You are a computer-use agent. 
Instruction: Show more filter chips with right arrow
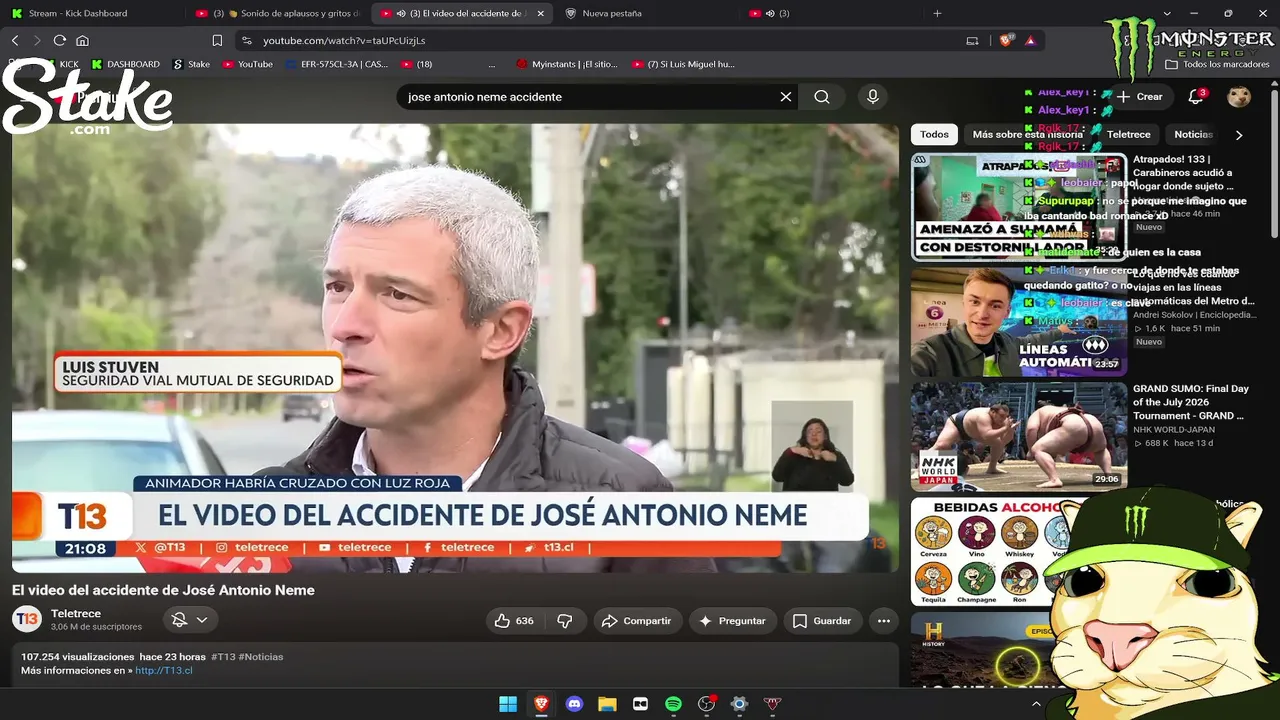[x=1239, y=135]
